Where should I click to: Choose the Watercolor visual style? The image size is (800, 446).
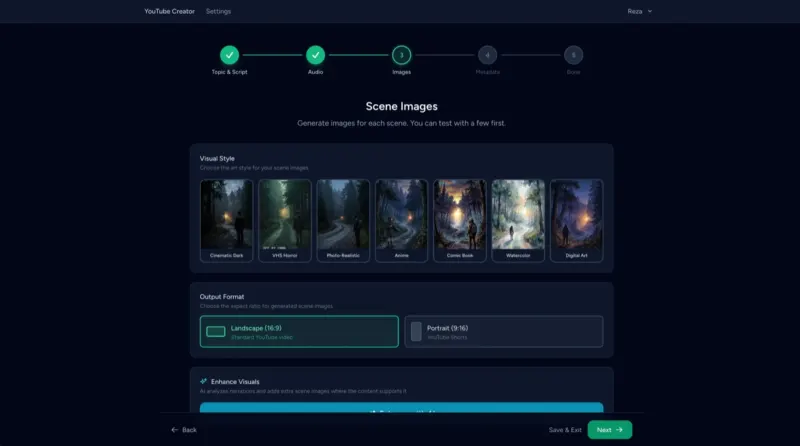click(x=518, y=220)
